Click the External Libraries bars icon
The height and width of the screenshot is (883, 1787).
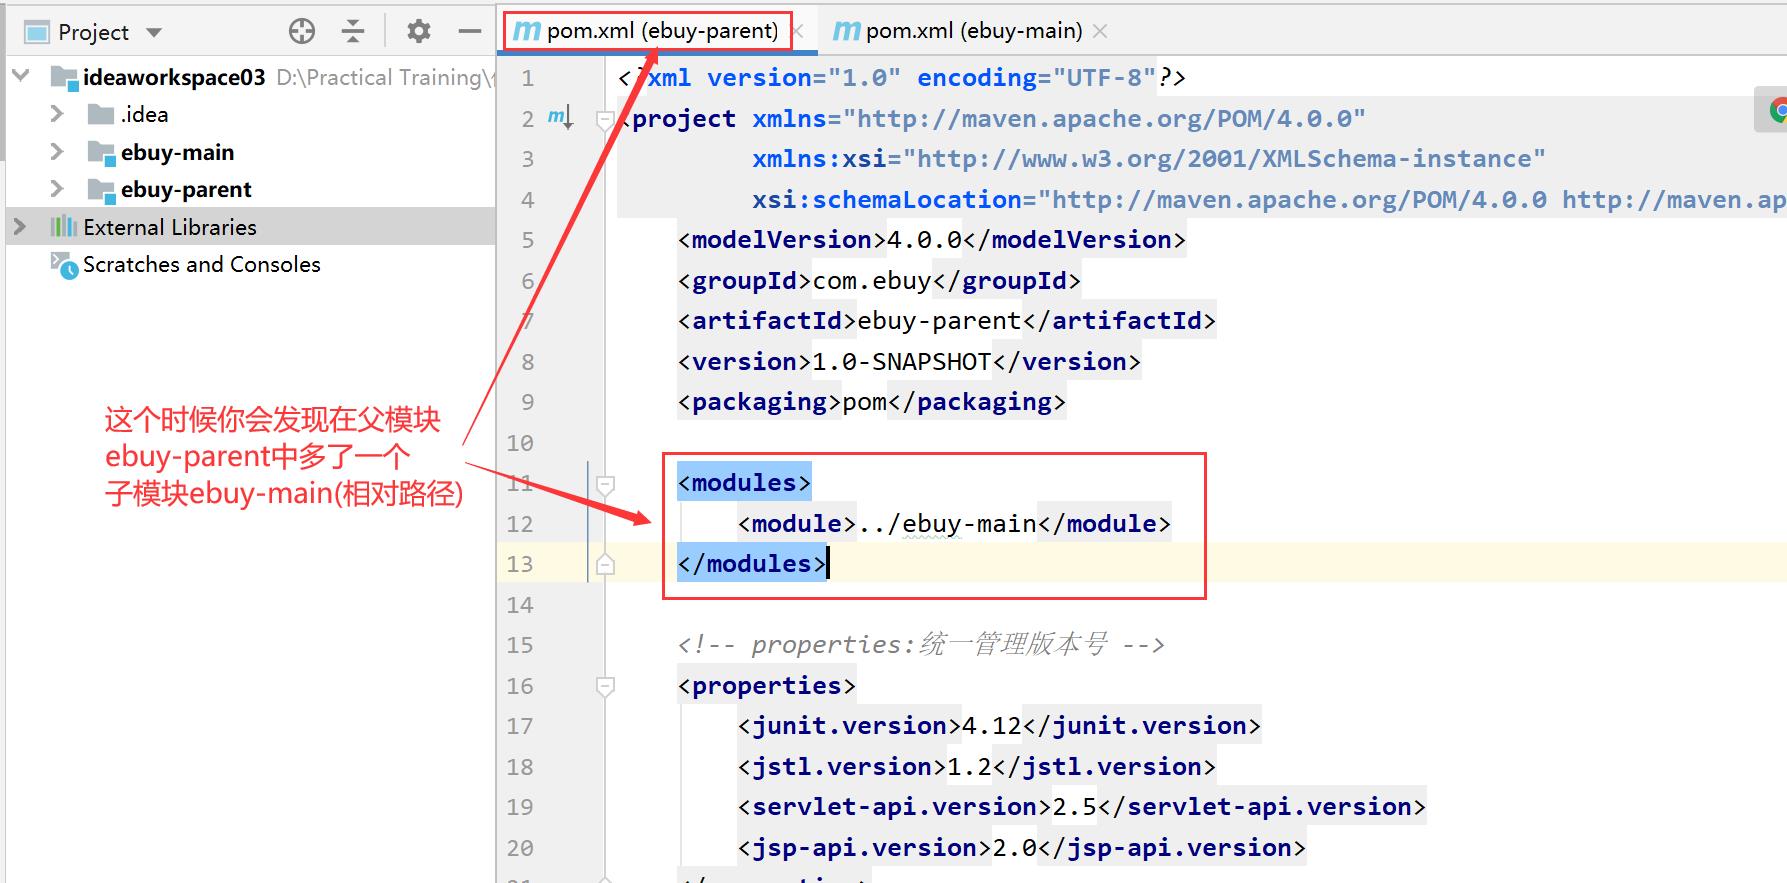click(64, 227)
